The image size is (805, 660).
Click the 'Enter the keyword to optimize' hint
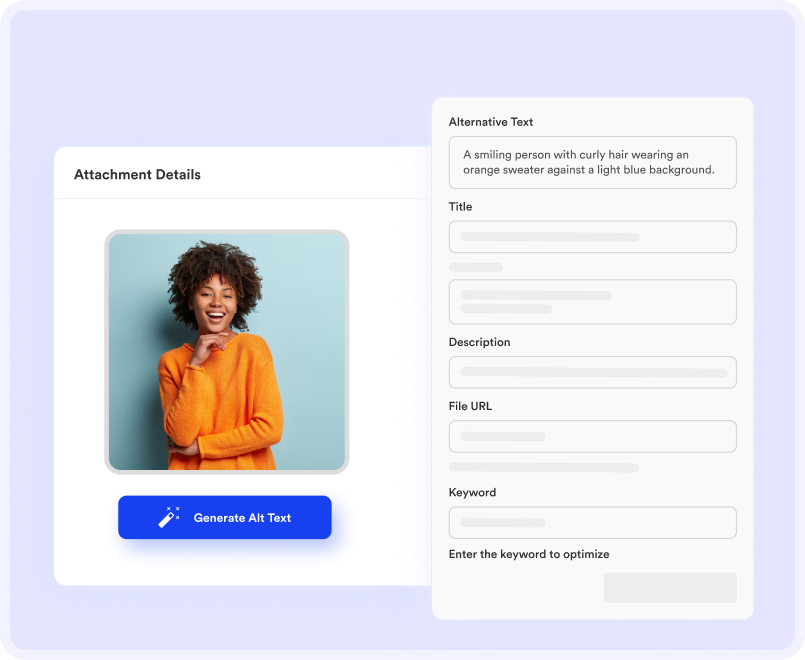pos(529,554)
